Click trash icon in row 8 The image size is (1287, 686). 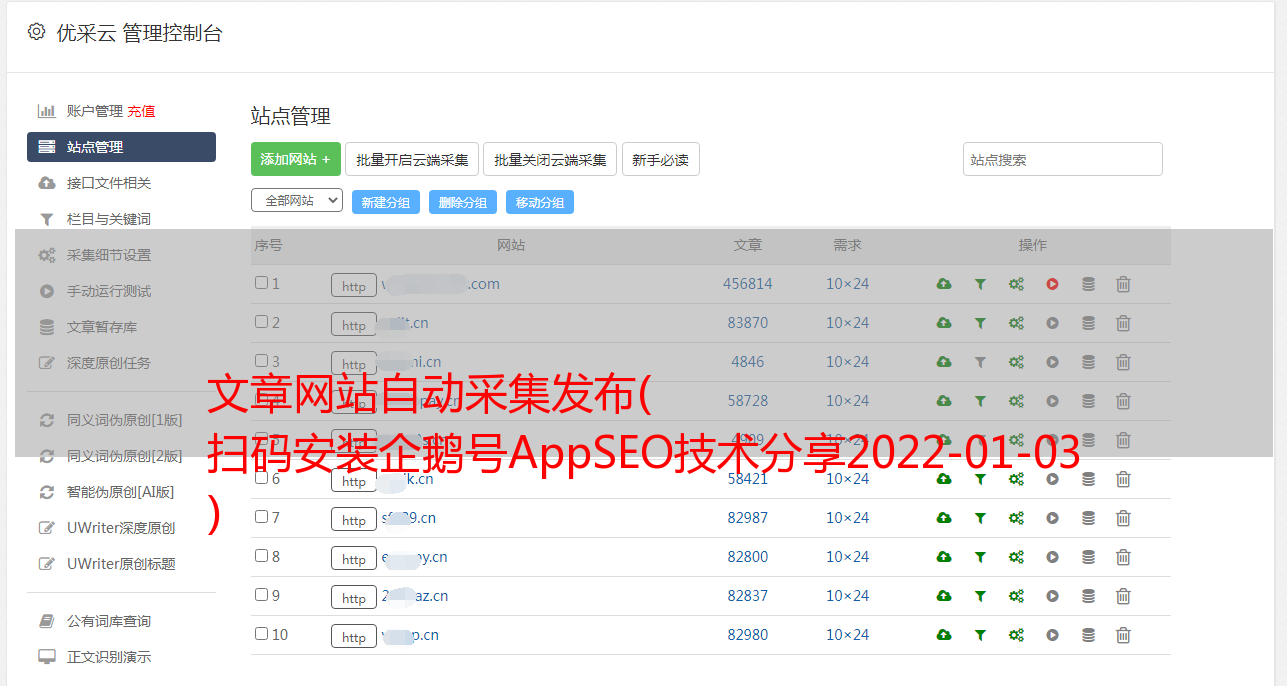point(1123,557)
